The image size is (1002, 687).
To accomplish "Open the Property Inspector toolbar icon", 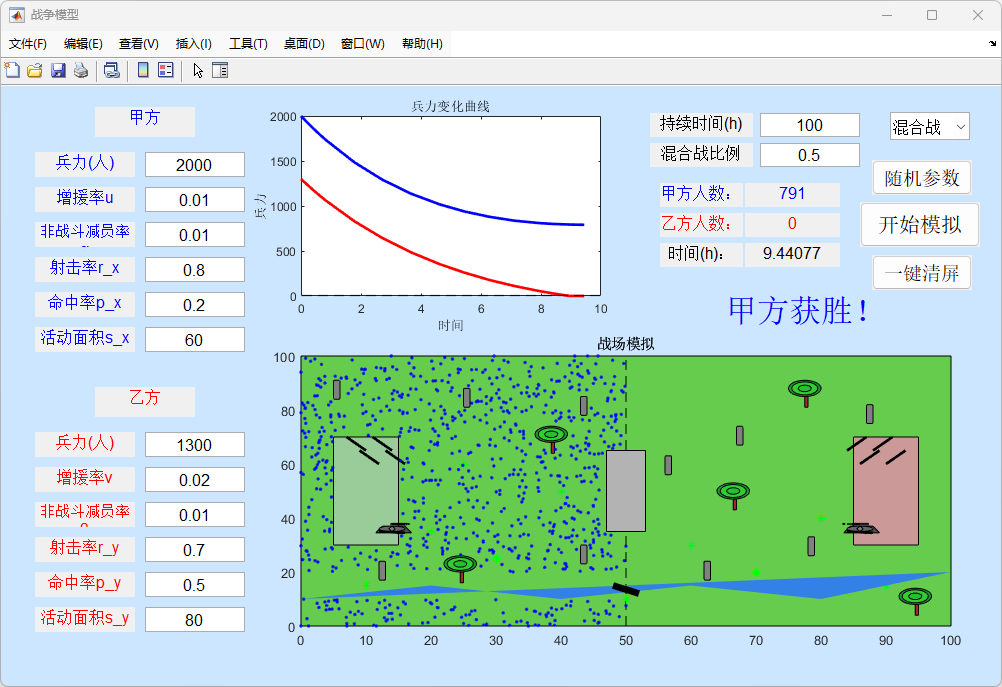I will (220, 70).
